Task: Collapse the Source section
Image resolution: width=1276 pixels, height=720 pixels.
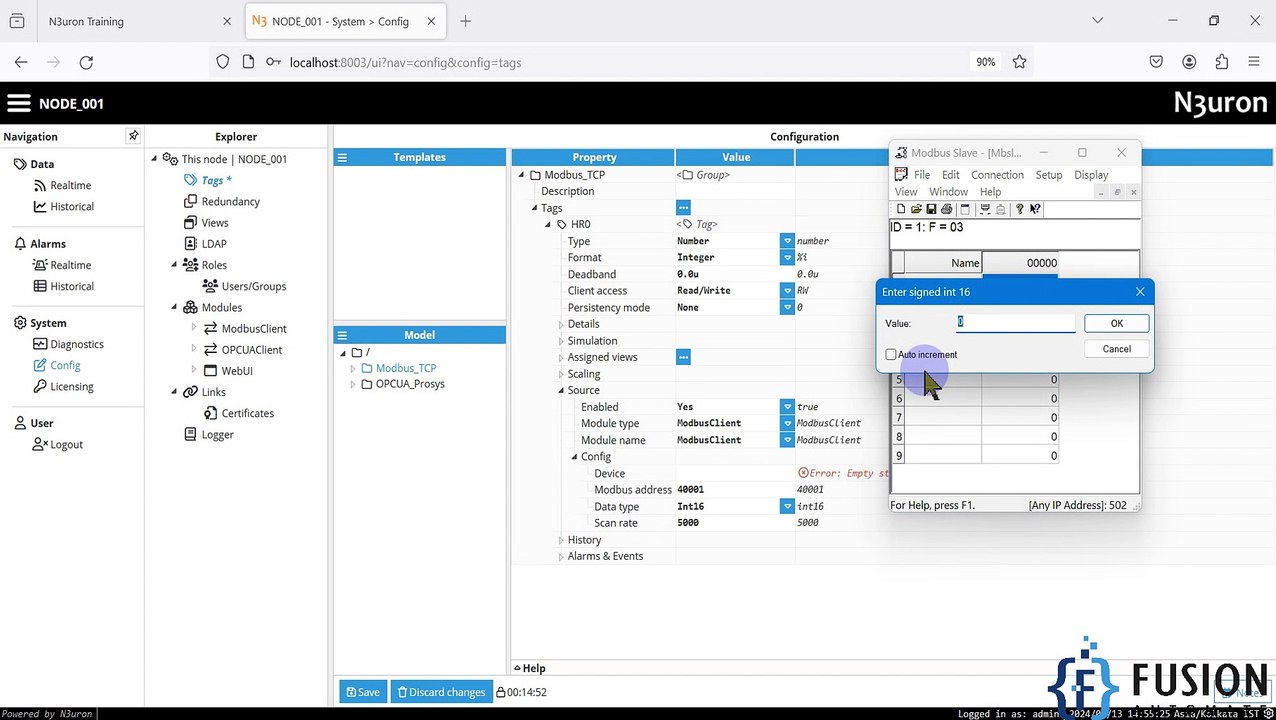Action: pos(561,390)
